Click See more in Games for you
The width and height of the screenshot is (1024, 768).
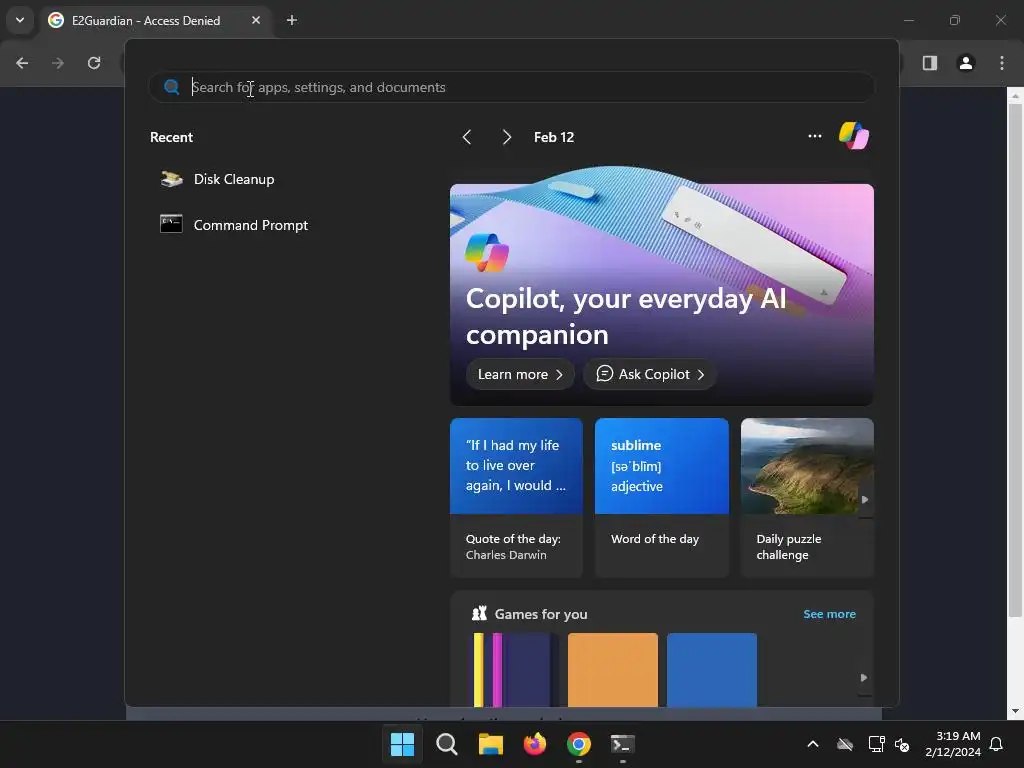829,614
